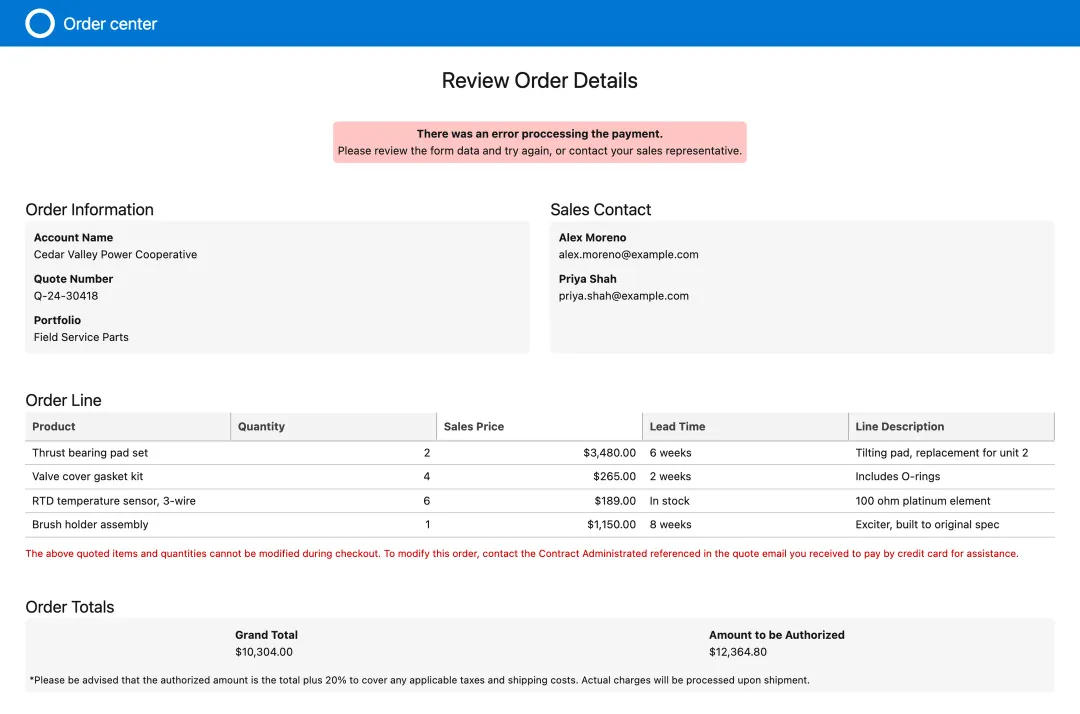Select the Includes O-rings description

coord(897,476)
